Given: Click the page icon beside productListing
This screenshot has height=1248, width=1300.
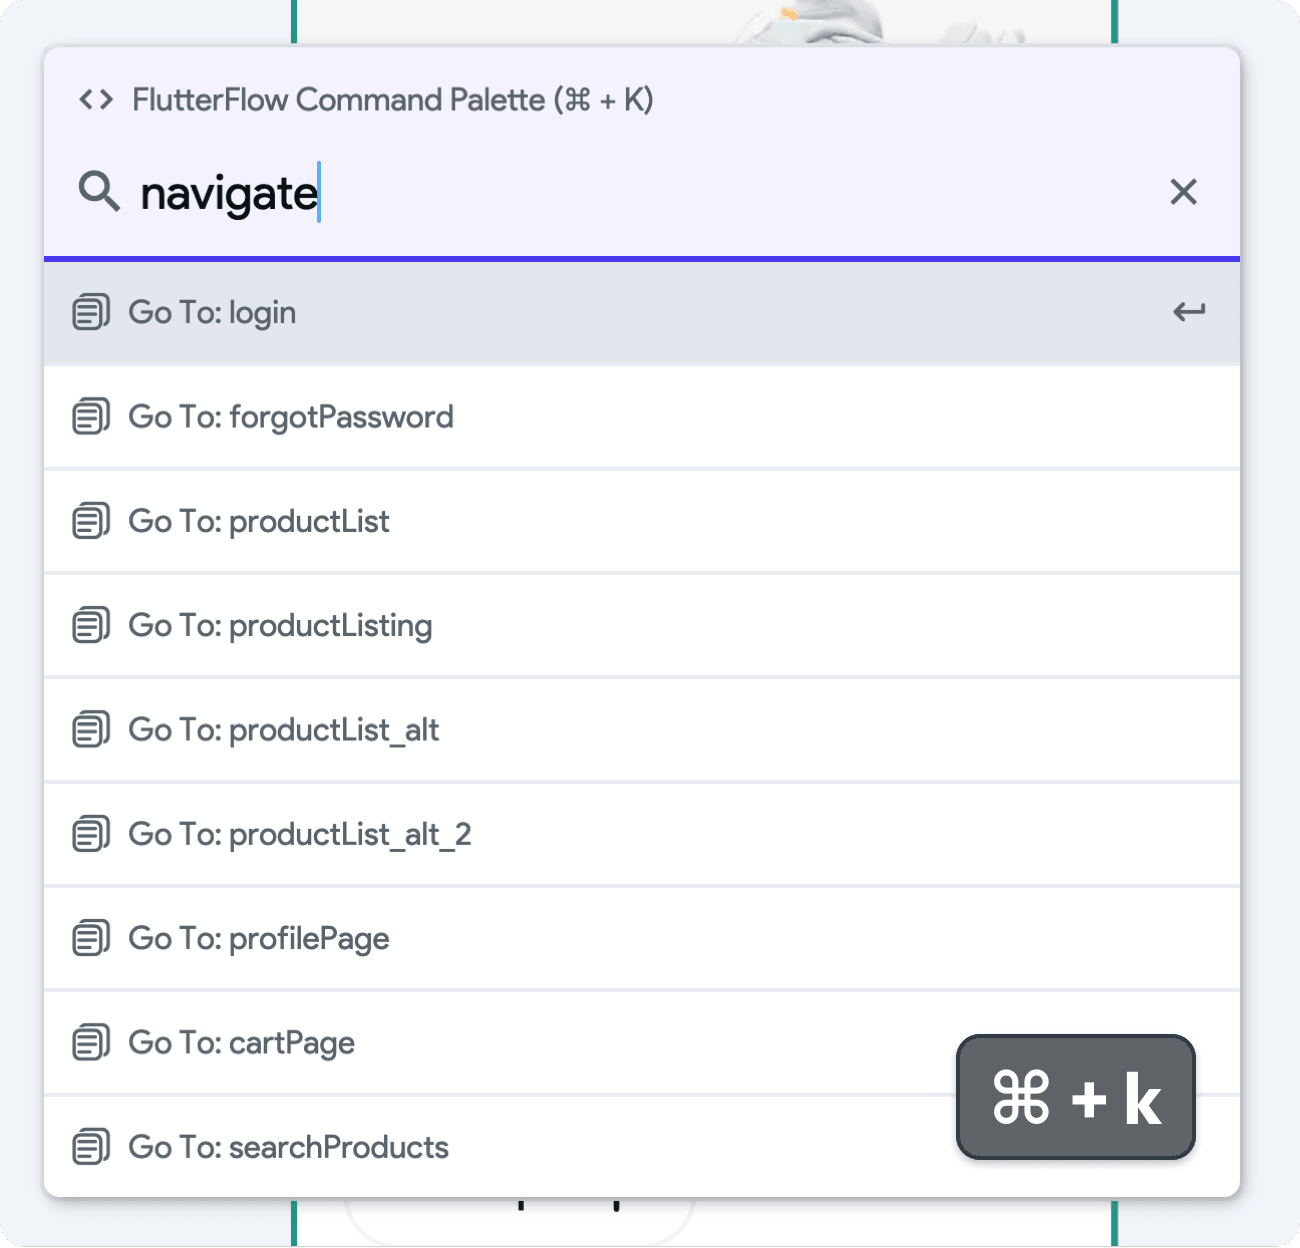Looking at the screenshot, I should point(91,626).
